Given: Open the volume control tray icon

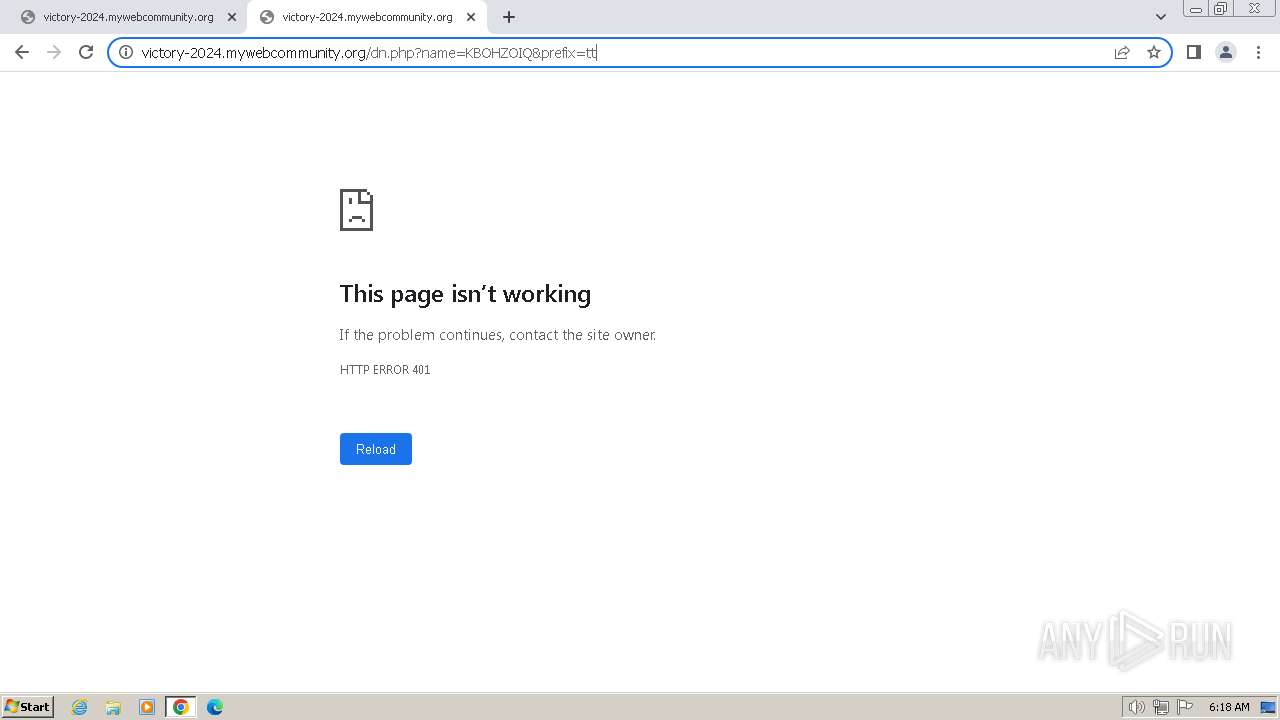Looking at the screenshot, I should [1136, 707].
